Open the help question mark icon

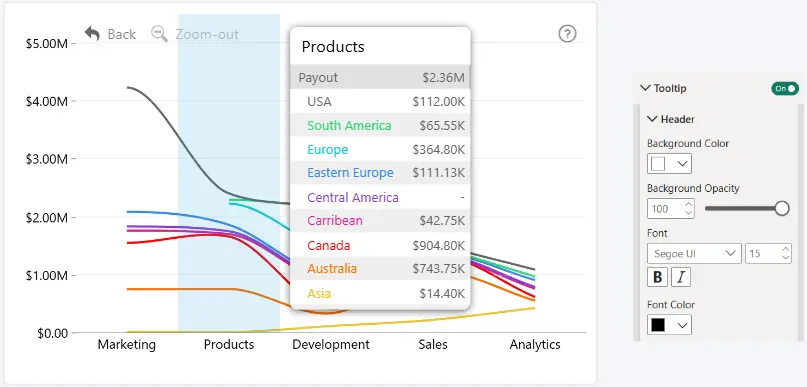point(567,34)
